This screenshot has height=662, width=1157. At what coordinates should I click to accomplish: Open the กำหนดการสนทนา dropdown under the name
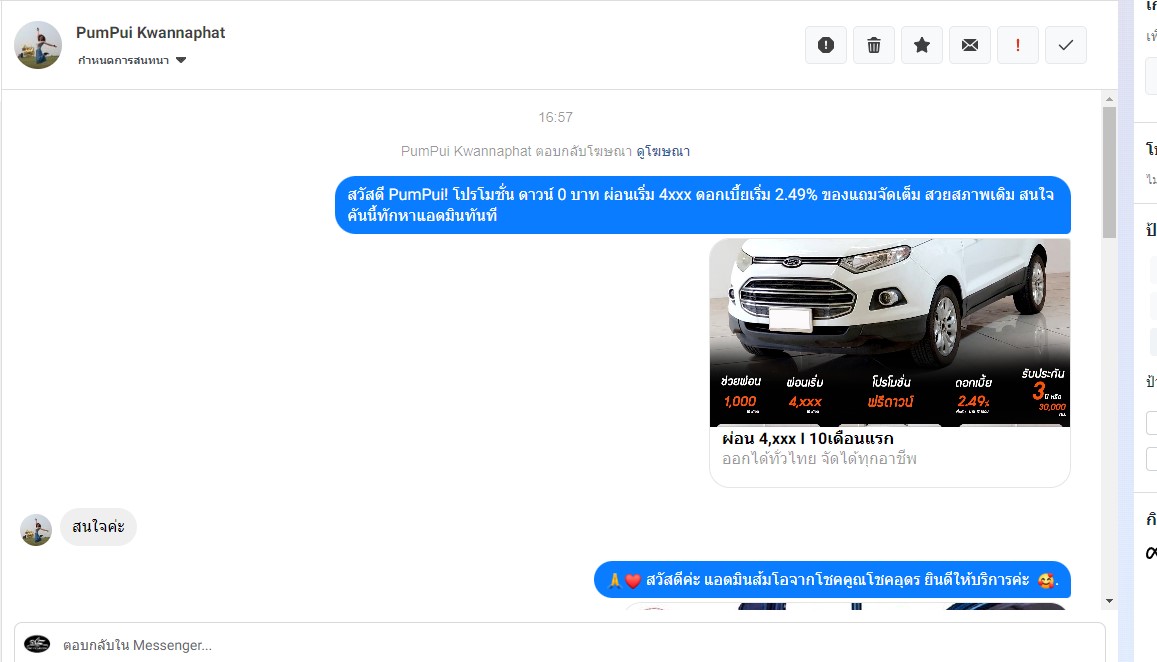pos(132,61)
